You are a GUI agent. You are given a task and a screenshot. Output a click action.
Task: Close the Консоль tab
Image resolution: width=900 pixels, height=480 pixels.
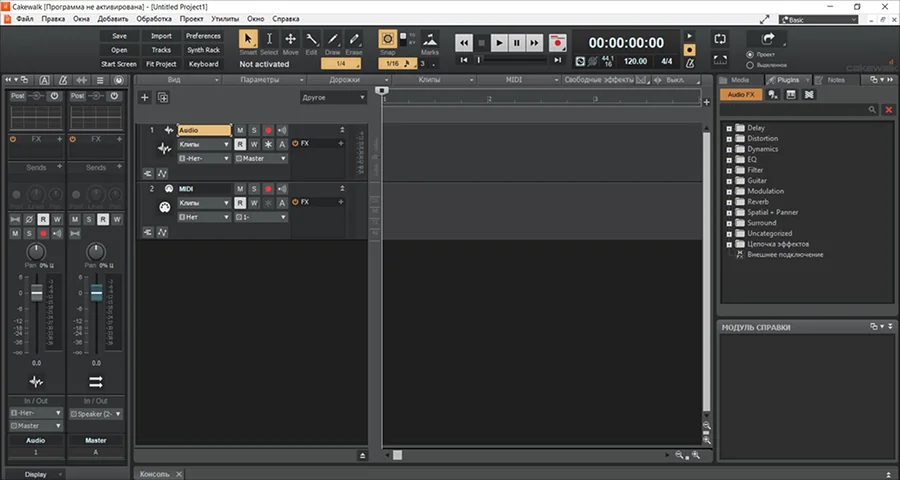[179, 474]
